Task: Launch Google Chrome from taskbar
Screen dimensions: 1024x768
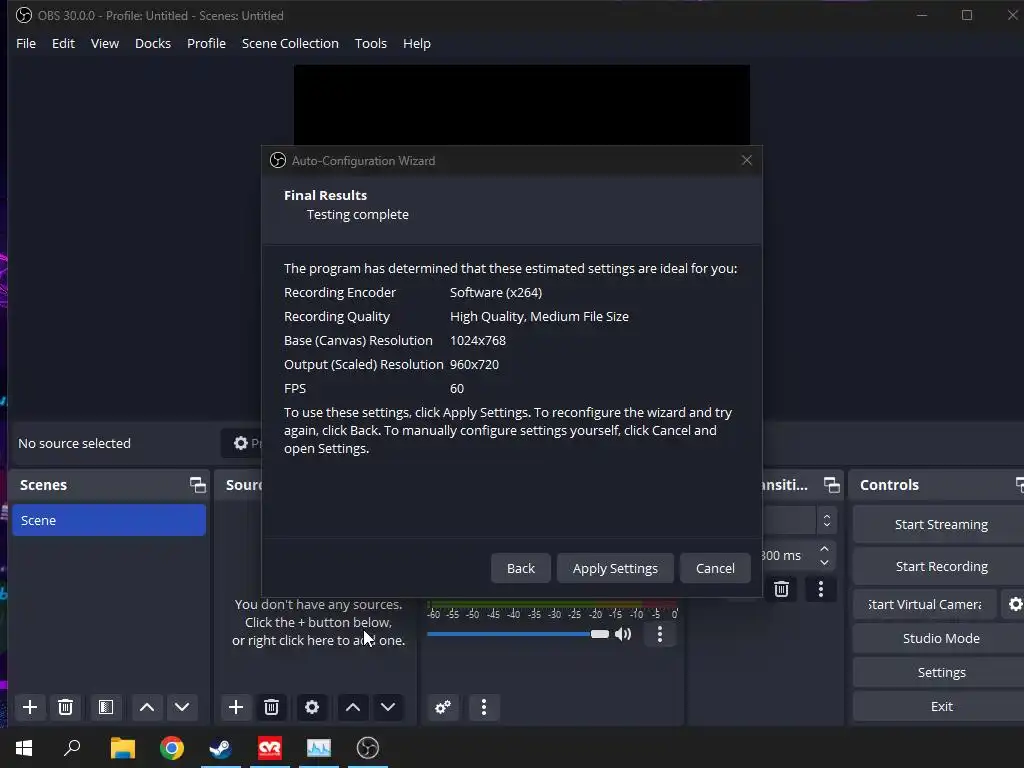Action: tap(172, 748)
